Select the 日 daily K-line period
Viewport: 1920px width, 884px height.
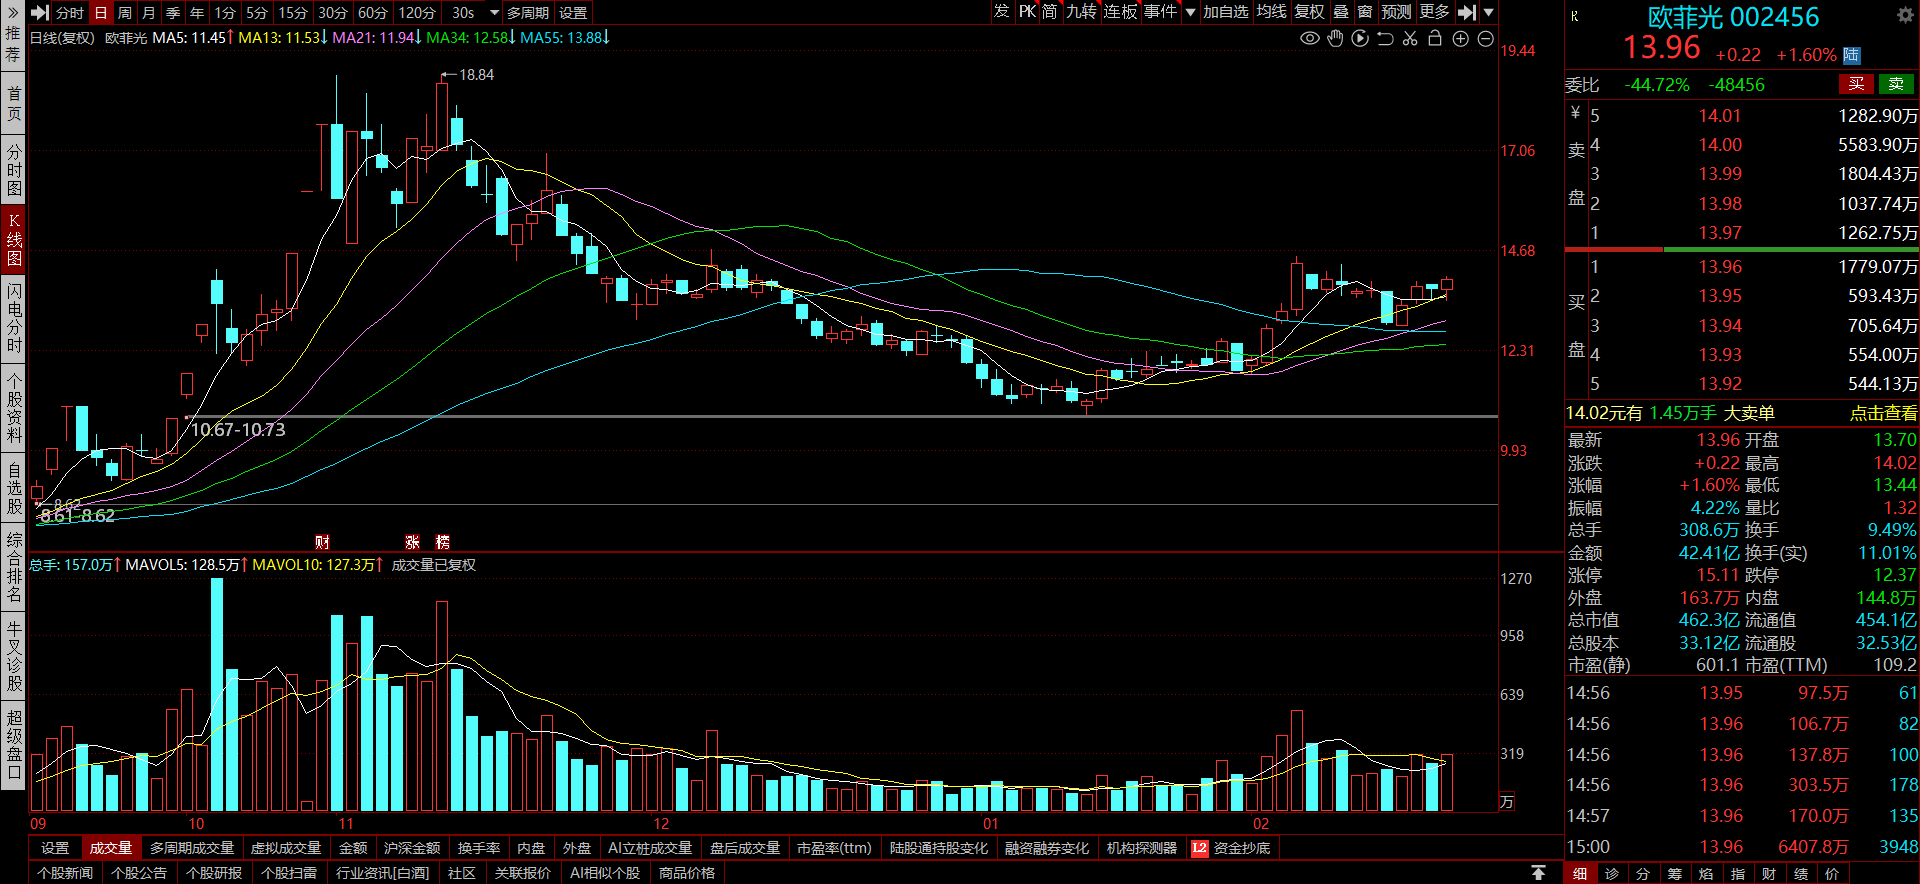[x=101, y=12]
